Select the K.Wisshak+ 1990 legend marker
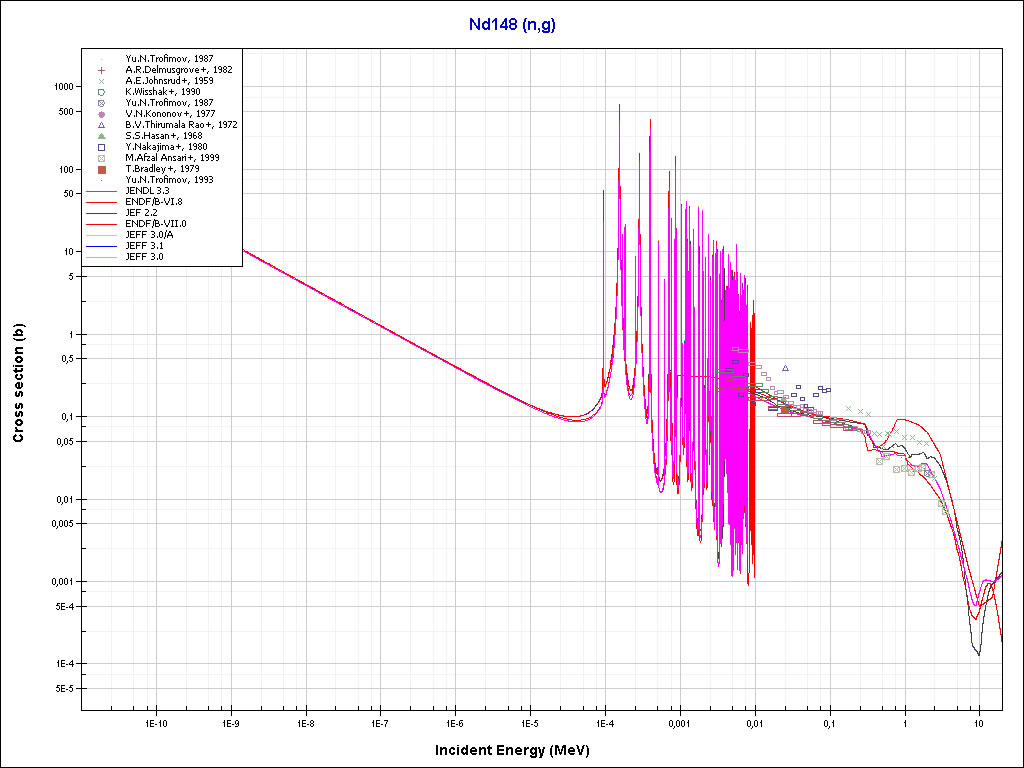The height and width of the screenshot is (768, 1024). point(101,92)
